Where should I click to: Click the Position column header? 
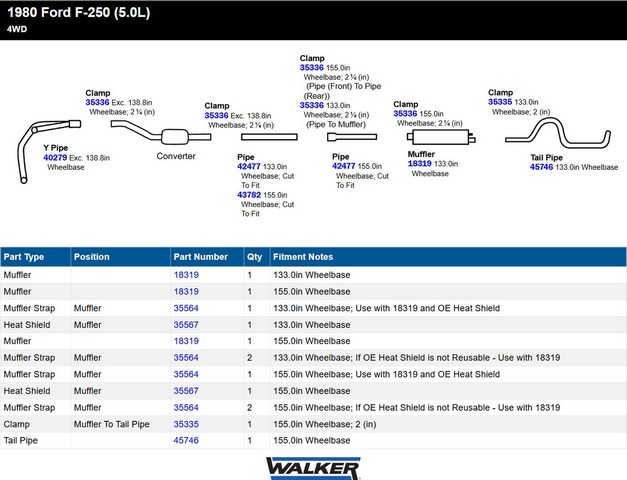120,257
